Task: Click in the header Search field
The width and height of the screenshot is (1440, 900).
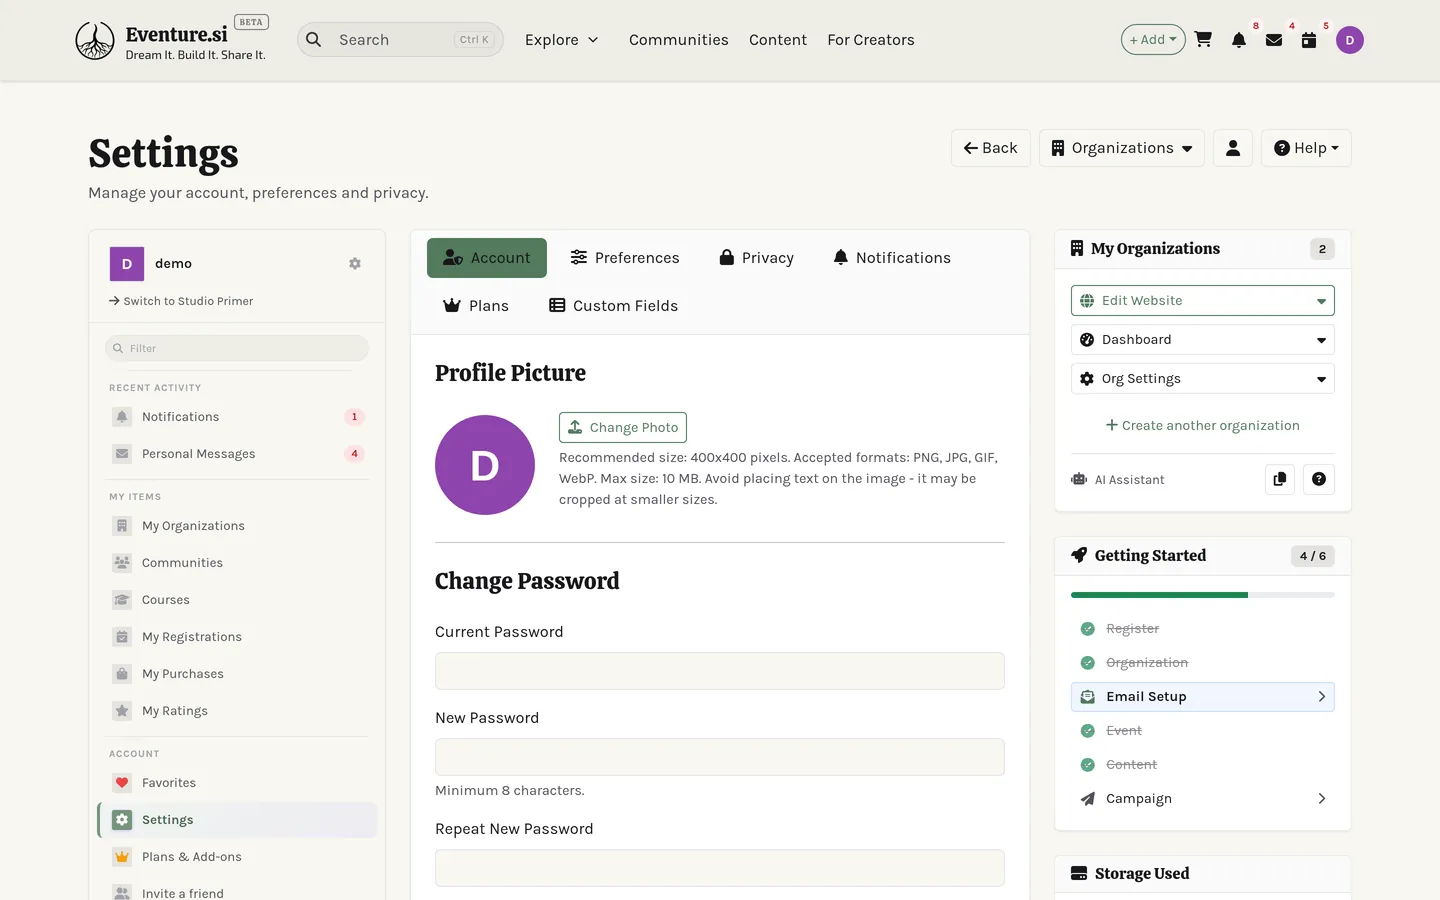Action: [x=400, y=40]
